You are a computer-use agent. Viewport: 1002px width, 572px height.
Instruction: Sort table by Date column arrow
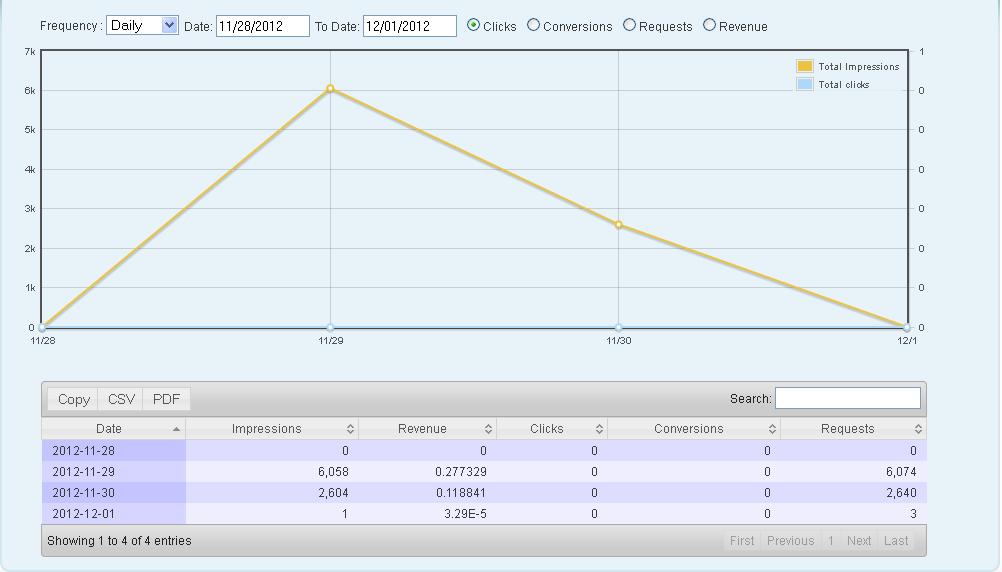(177, 429)
